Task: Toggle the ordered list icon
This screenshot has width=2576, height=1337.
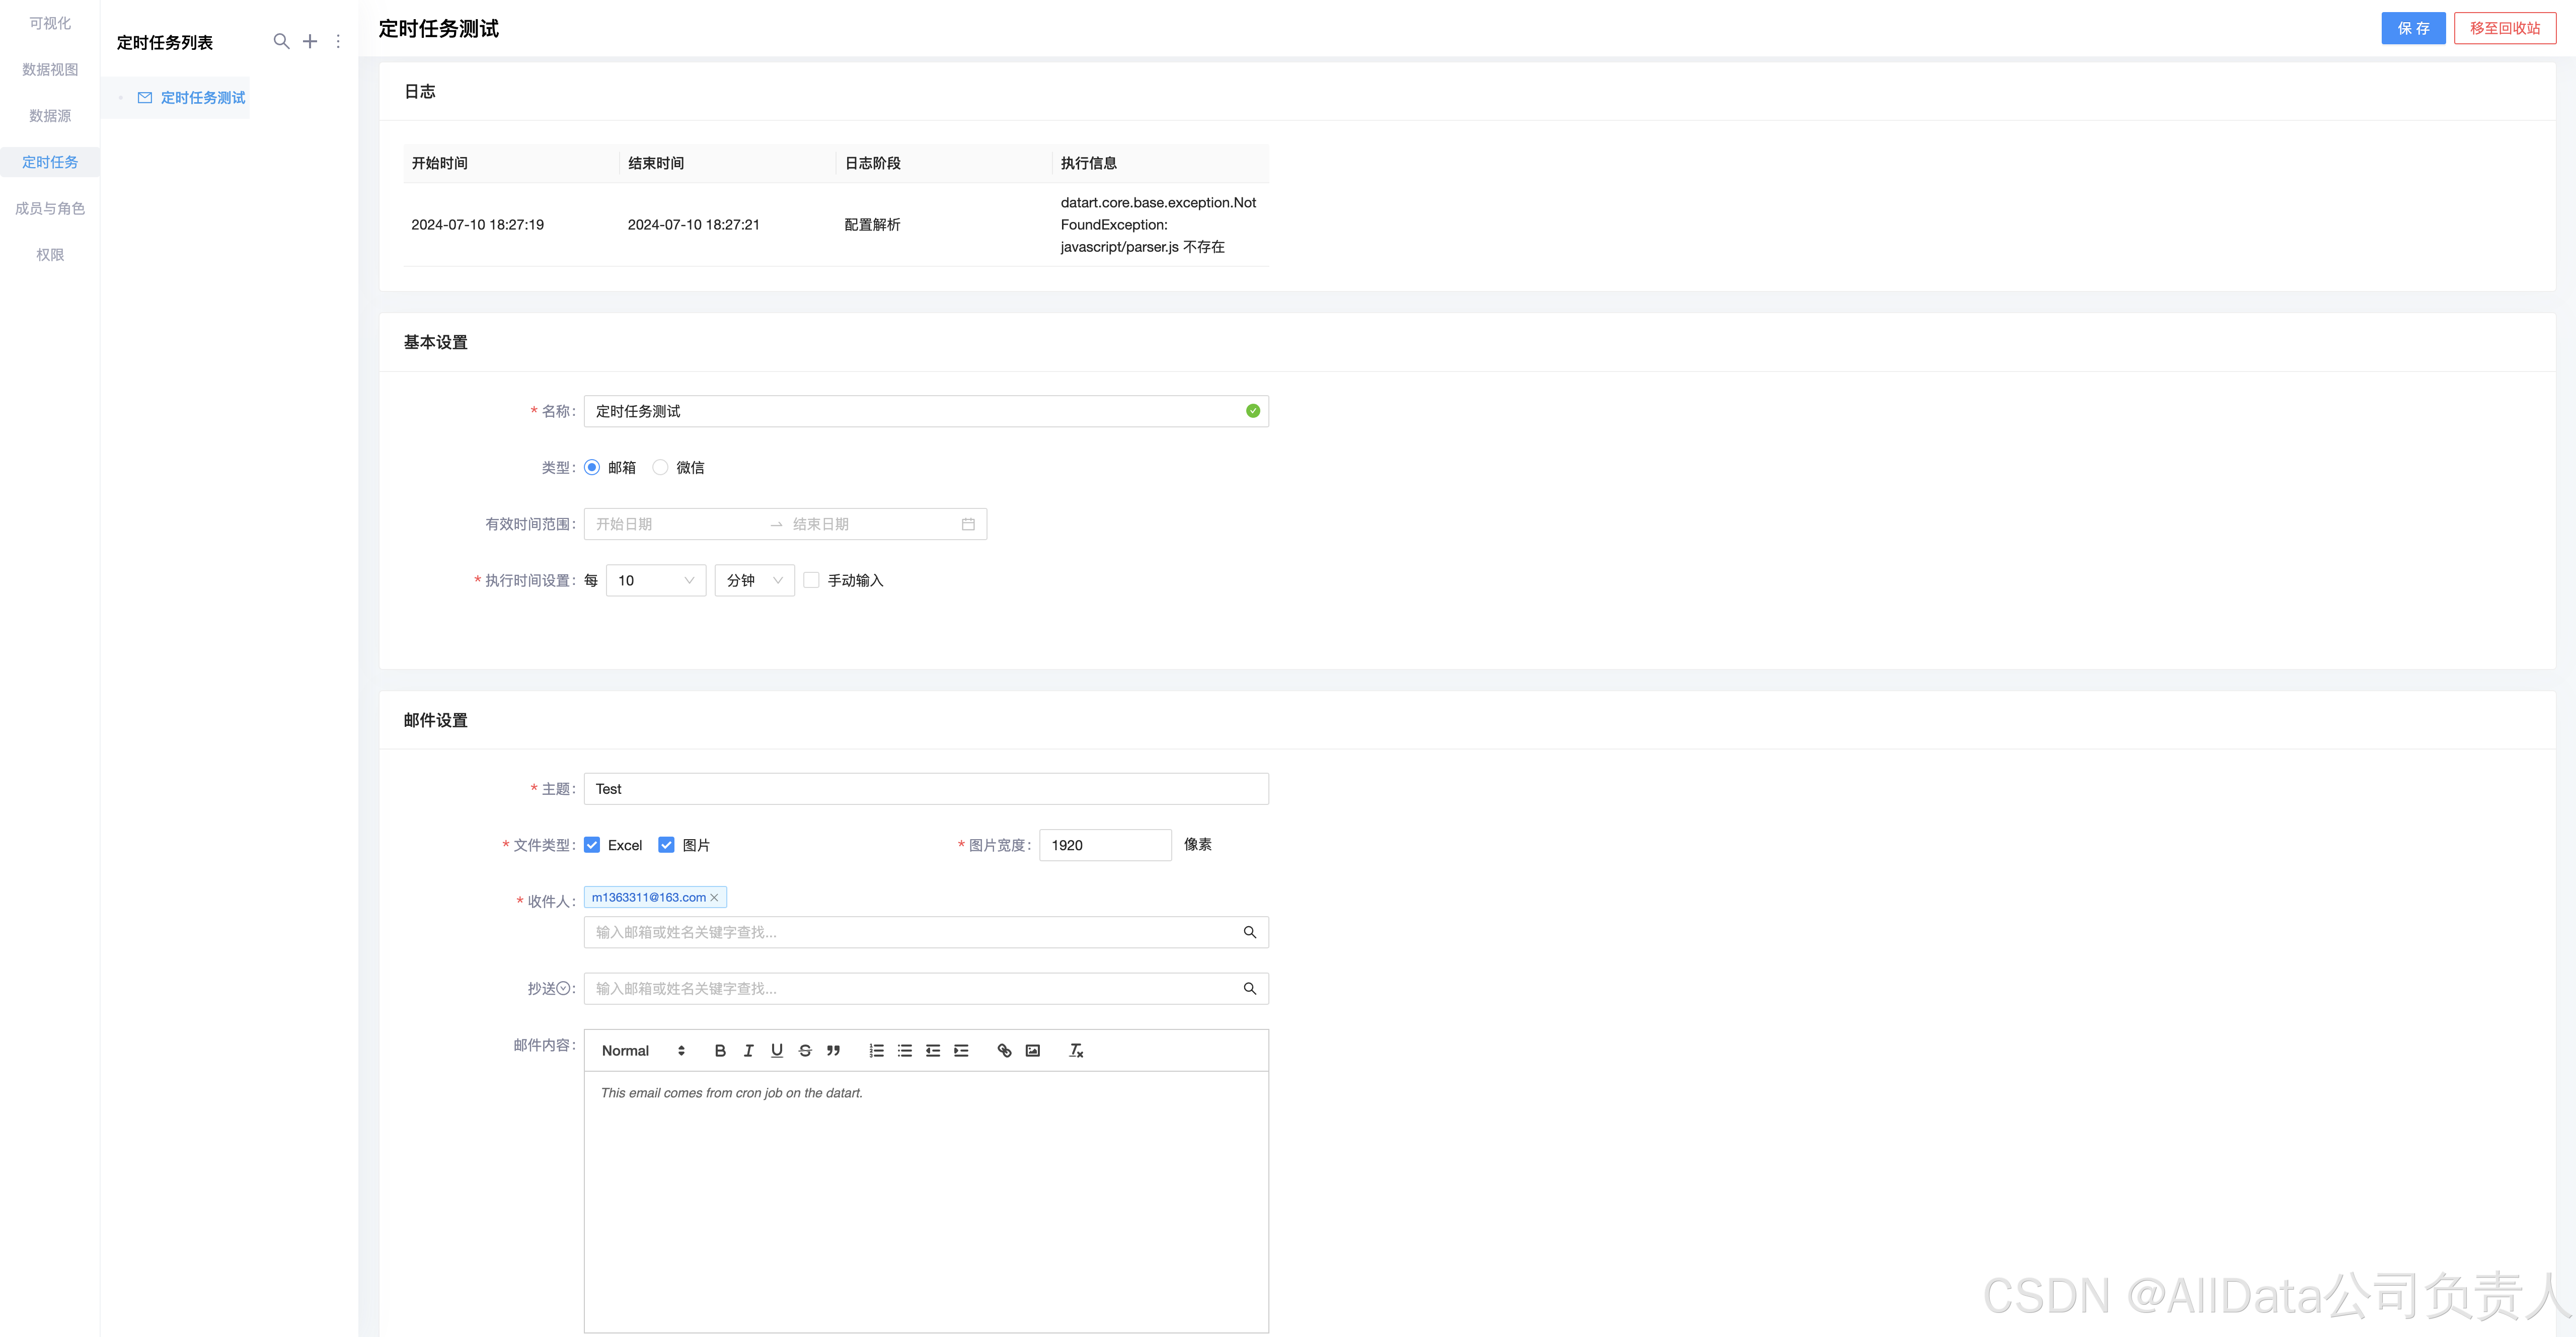Action: click(876, 1050)
